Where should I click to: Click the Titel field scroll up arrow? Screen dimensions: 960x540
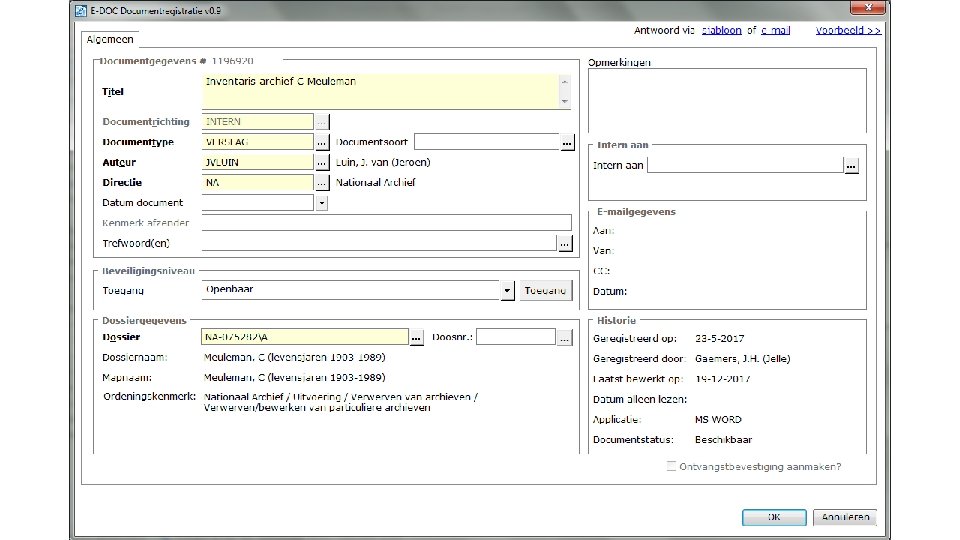pos(564,81)
